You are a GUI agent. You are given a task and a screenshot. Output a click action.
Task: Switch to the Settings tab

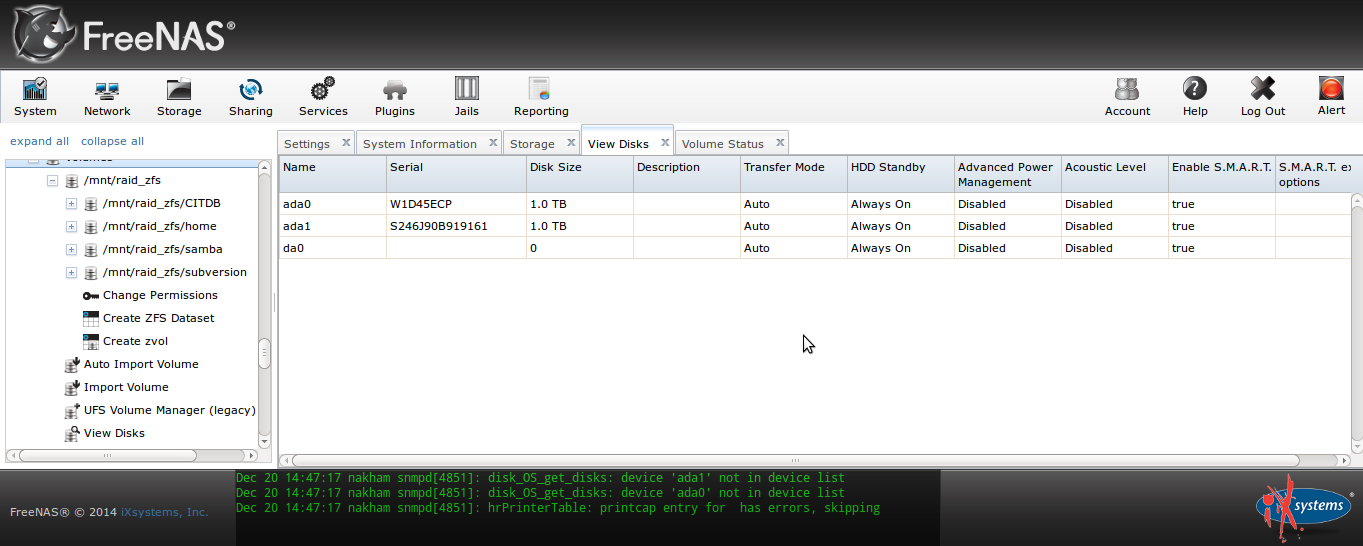tap(307, 144)
